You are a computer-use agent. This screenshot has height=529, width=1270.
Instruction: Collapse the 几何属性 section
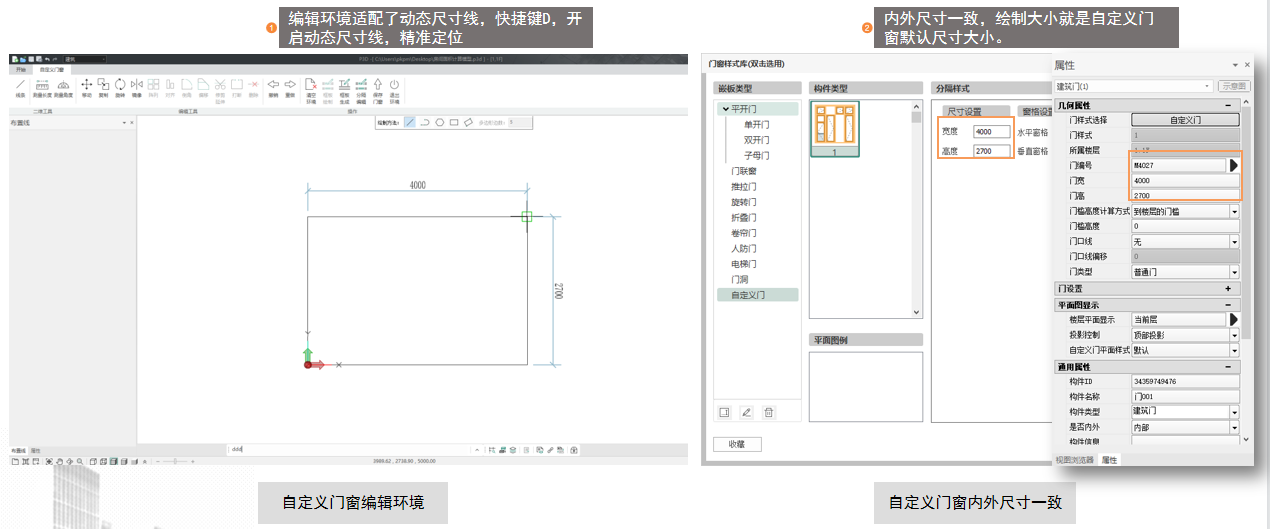tap(1227, 105)
